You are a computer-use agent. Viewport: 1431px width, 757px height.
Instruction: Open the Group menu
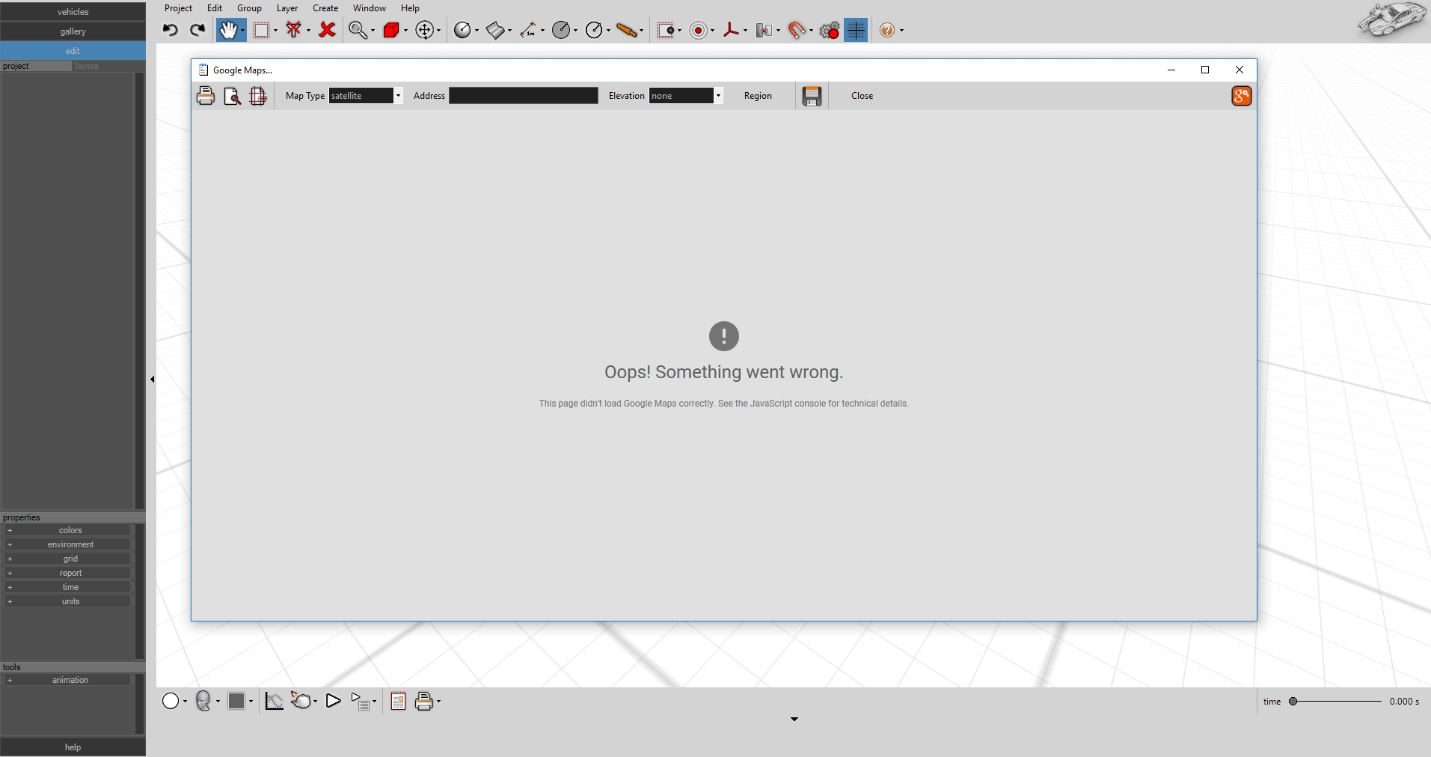(249, 8)
